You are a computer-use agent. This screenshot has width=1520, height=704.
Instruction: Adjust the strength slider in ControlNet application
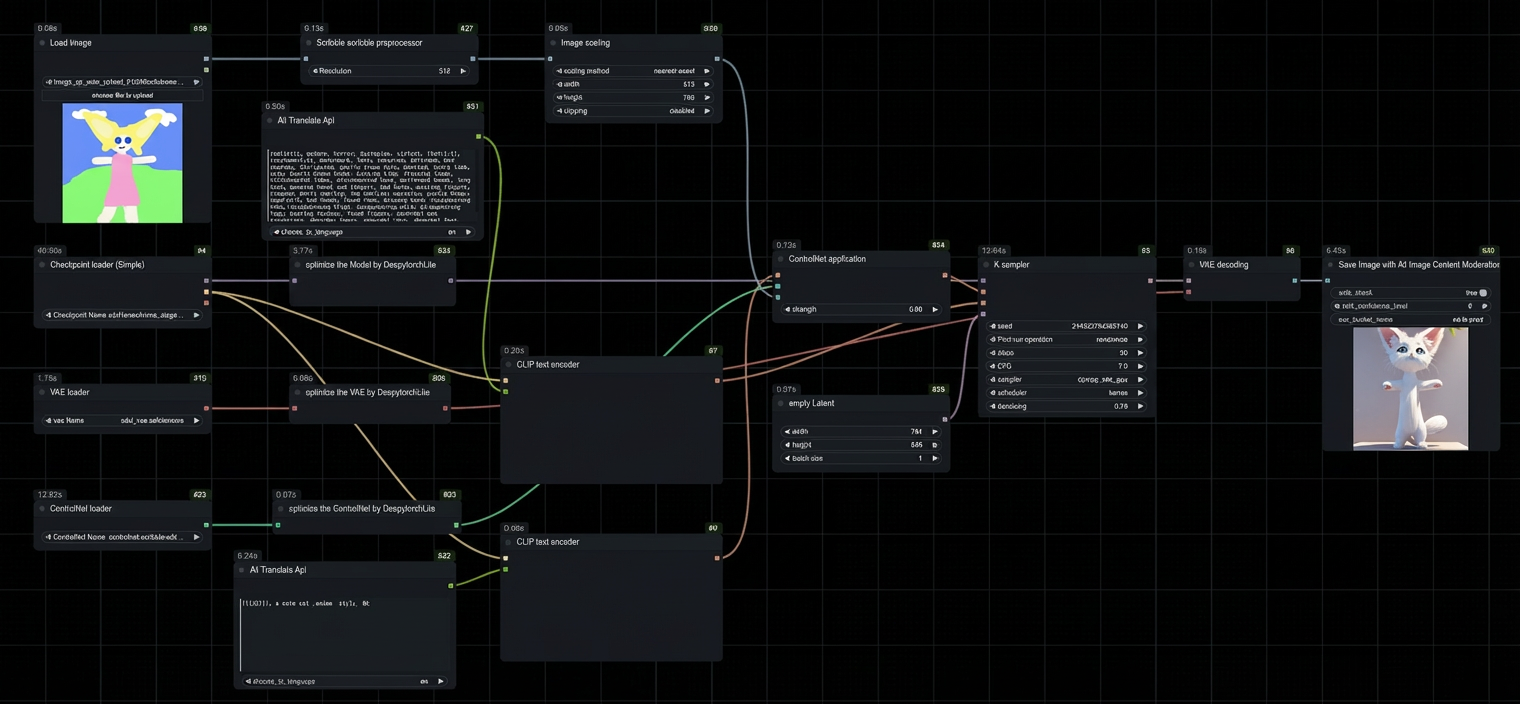[861, 310]
